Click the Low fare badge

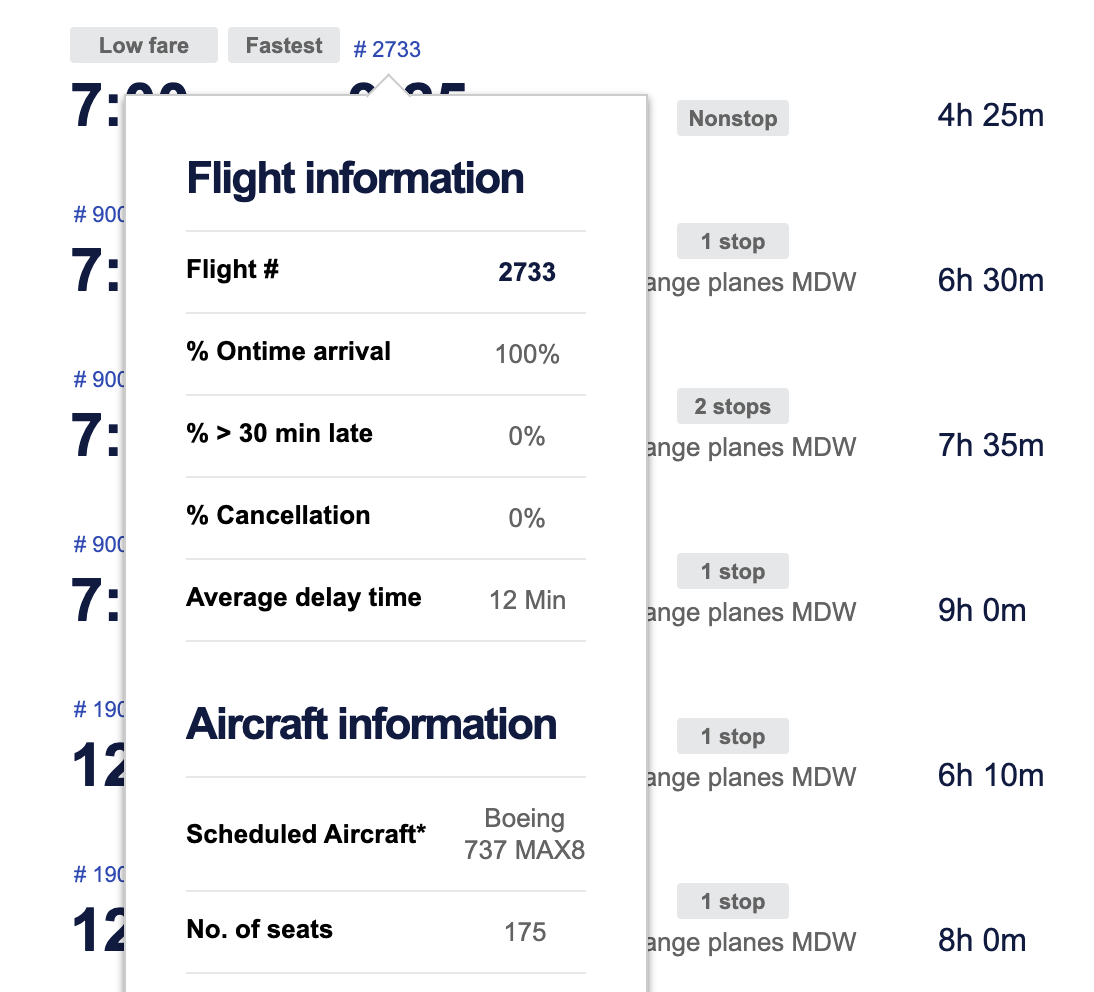(144, 46)
